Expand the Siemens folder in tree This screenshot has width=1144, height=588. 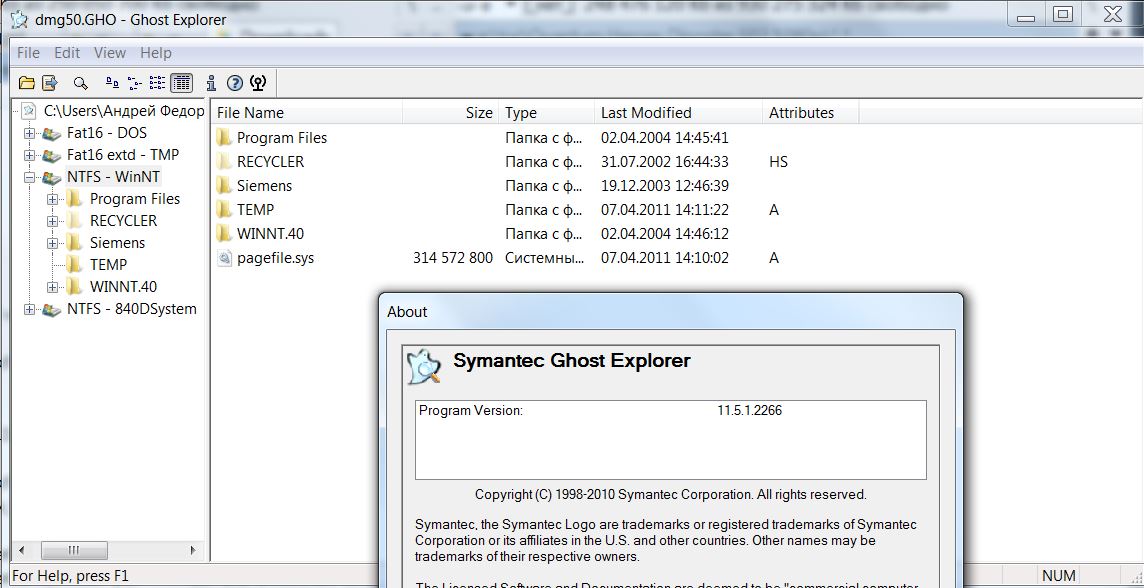(52, 243)
